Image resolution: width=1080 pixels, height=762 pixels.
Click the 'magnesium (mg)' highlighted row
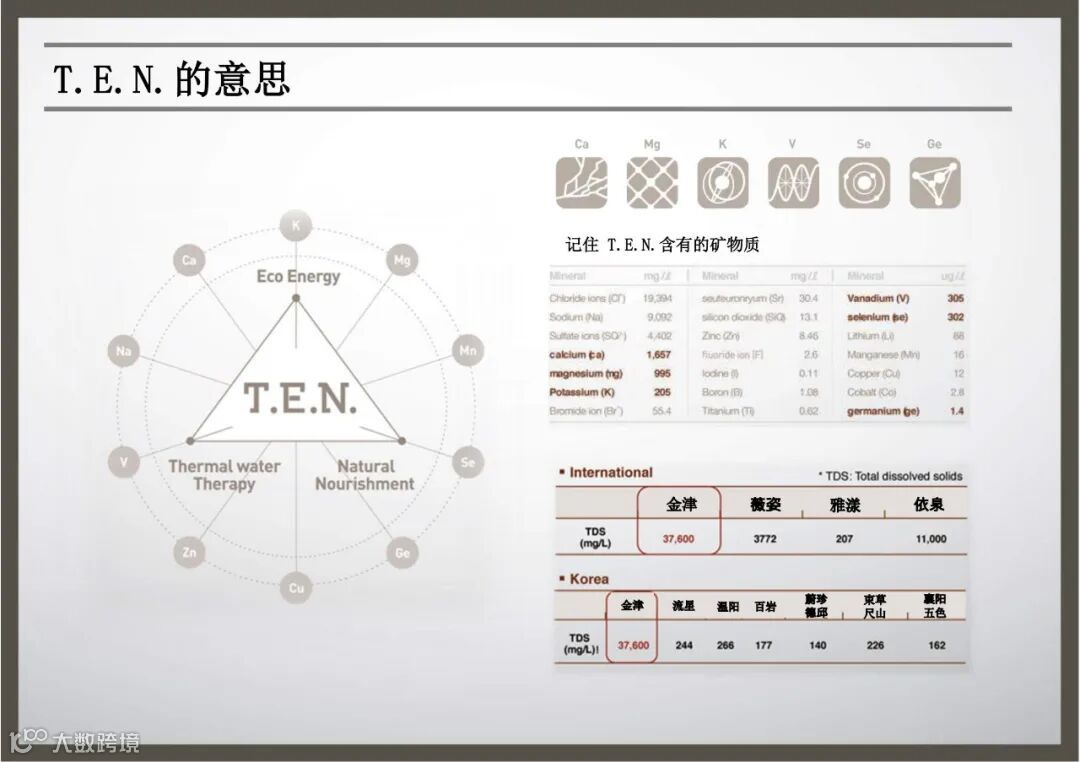click(610, 373)
